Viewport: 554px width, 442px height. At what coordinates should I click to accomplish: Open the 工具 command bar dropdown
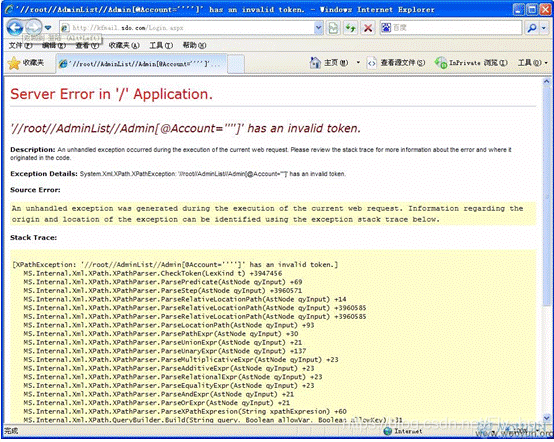(532, 63)
